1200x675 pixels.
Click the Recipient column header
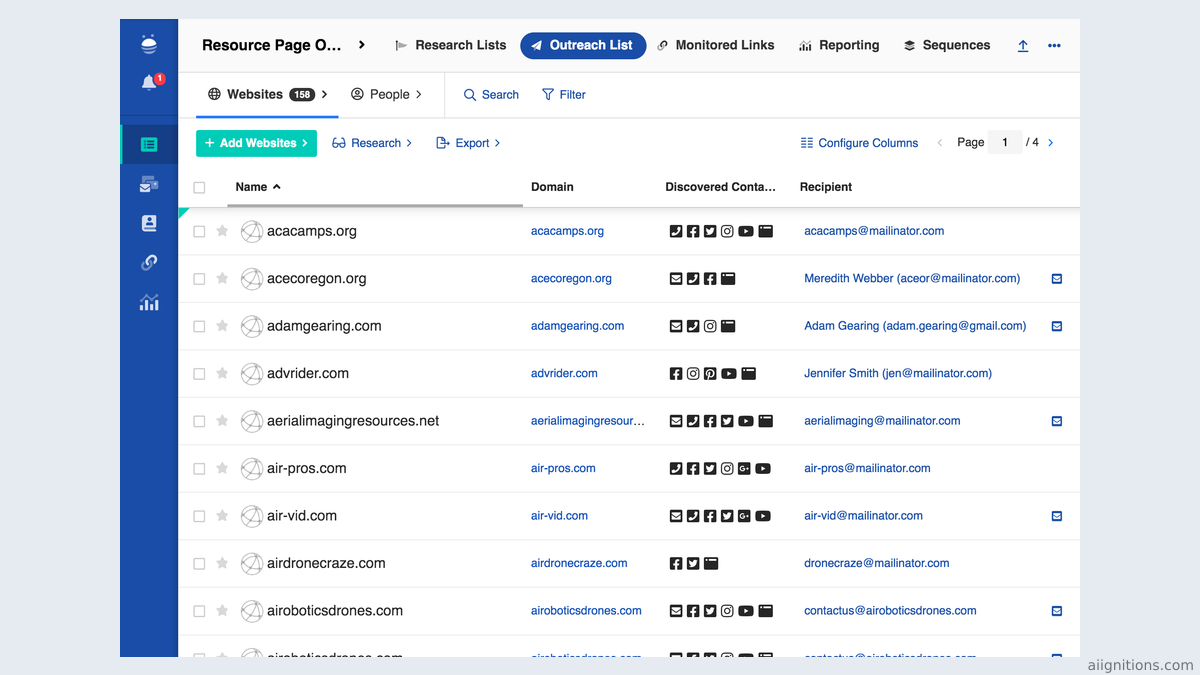pos(826,187)
